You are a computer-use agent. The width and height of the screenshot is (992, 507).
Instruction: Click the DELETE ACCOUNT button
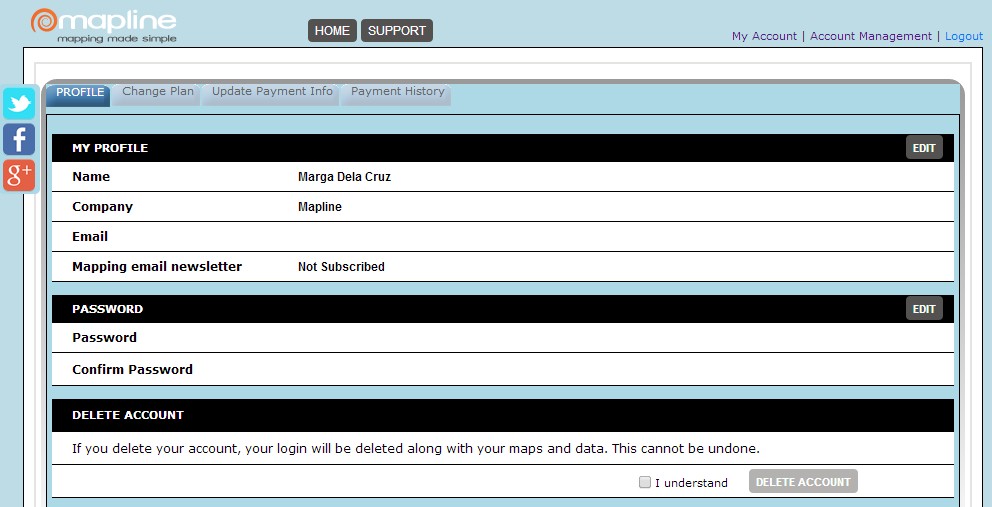[803, 482]
